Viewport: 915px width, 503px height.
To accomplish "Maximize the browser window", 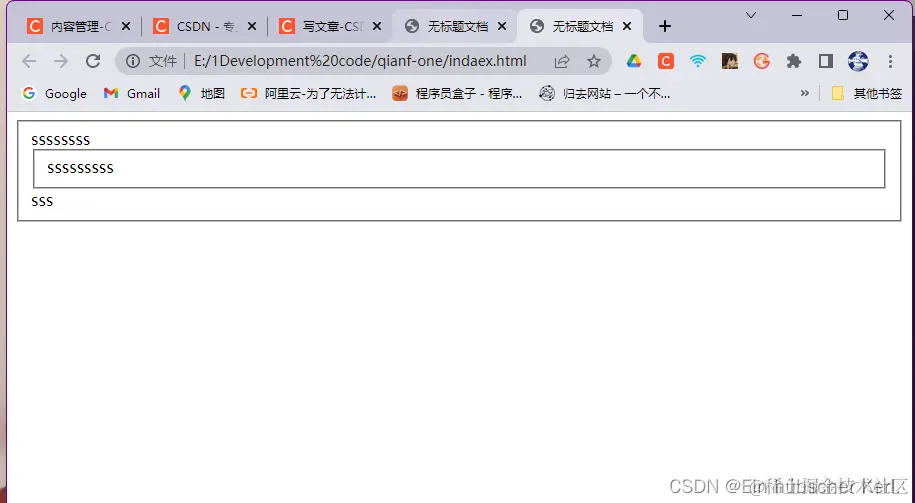I will [x=843, y=15].
